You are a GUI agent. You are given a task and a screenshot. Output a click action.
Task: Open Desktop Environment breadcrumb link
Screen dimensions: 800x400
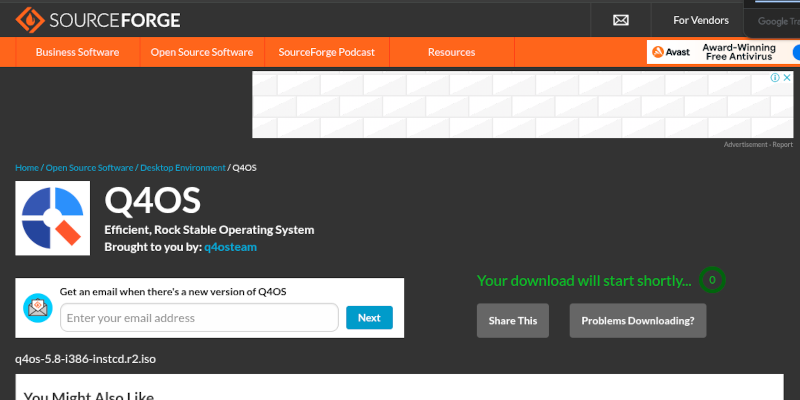point(183,168)
